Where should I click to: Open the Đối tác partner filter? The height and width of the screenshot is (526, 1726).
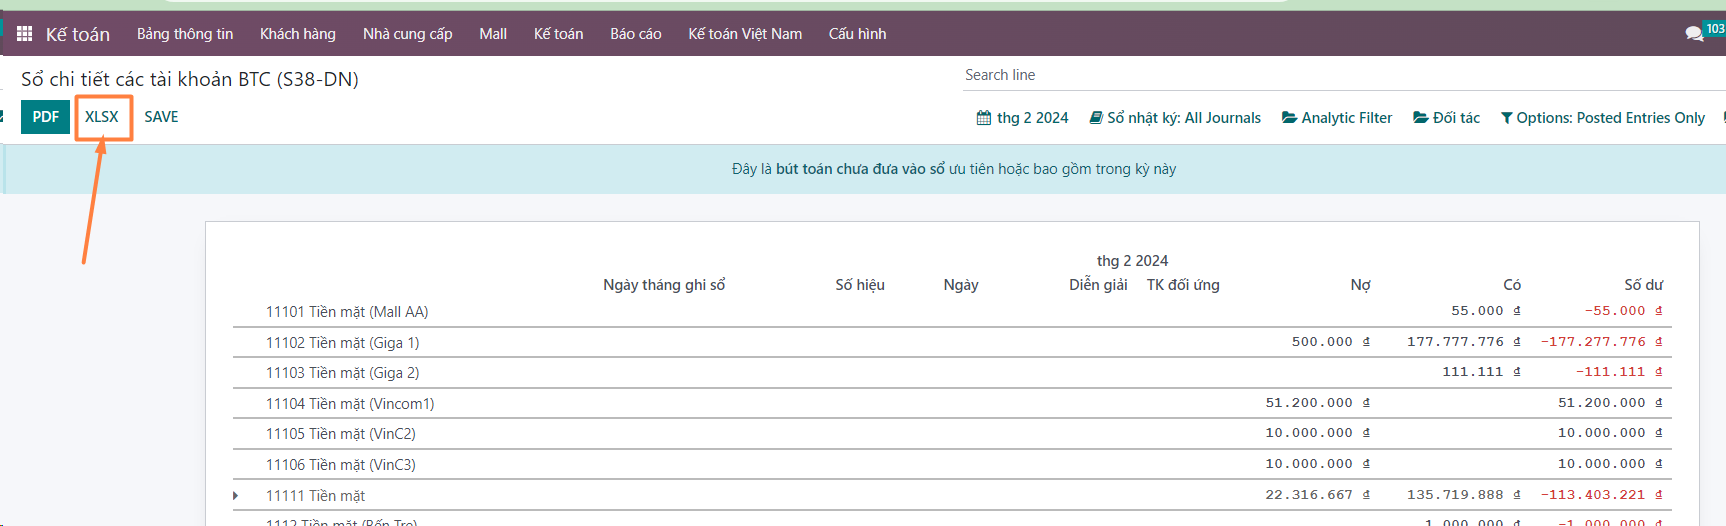1446,118
